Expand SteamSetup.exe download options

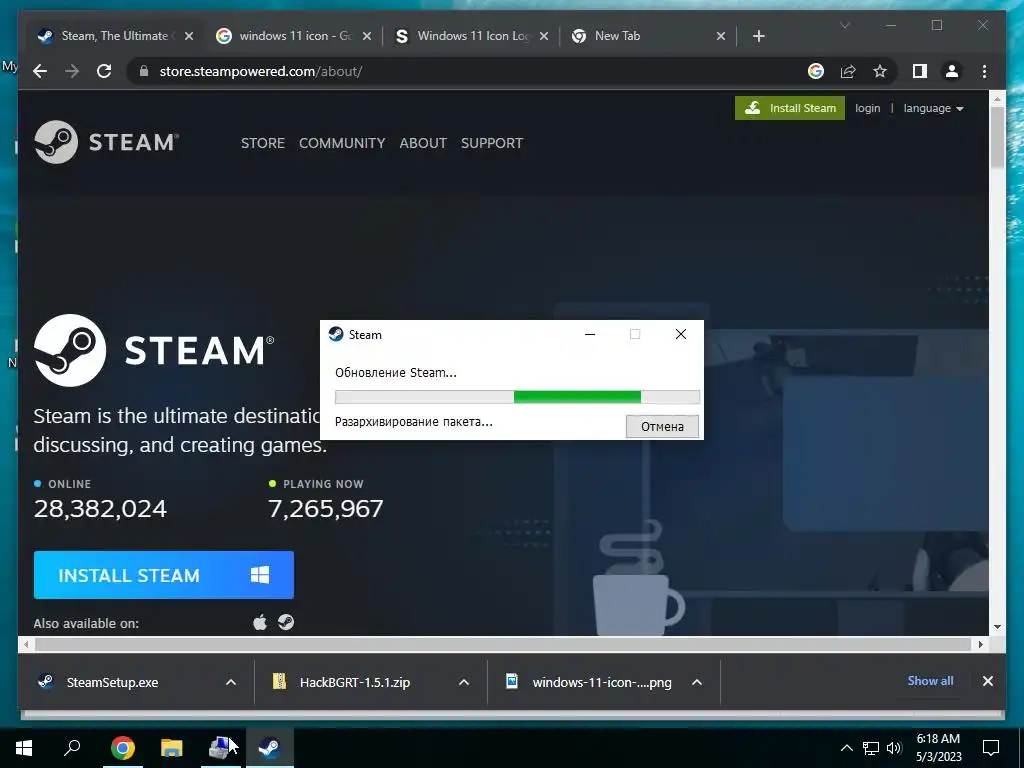tap(231, 682)
